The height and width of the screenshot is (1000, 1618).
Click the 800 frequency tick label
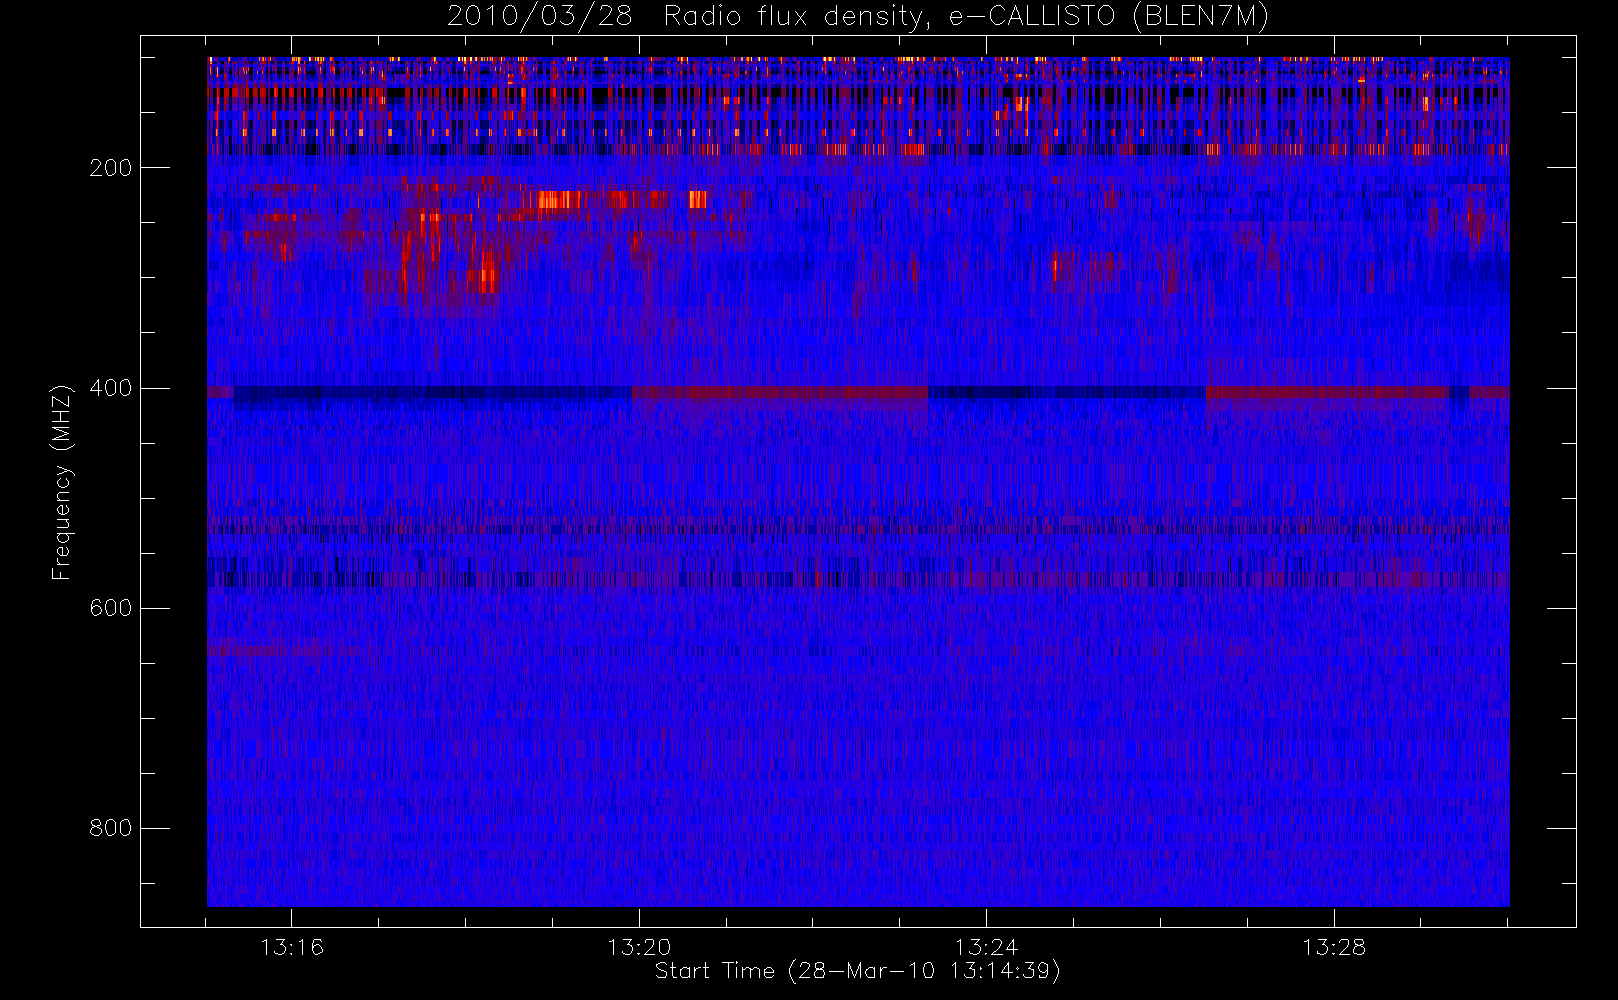tap(111, 828)
